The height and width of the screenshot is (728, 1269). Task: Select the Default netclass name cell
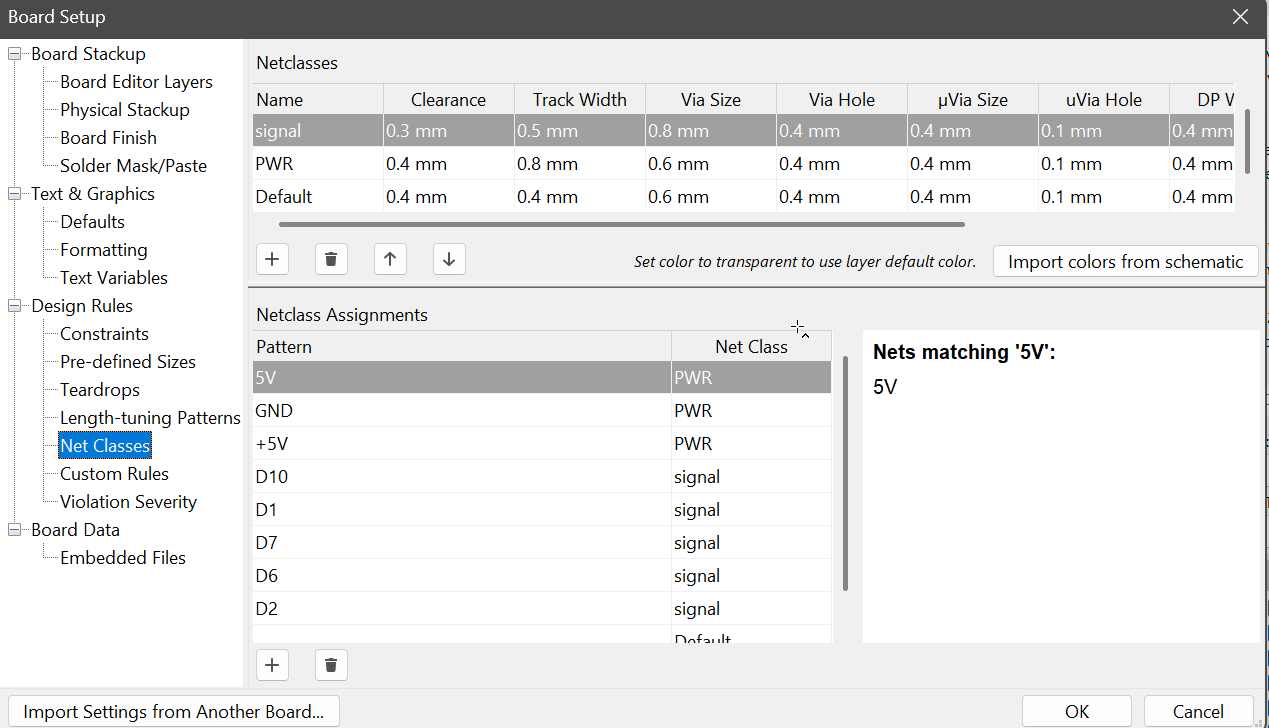(317, 197)
